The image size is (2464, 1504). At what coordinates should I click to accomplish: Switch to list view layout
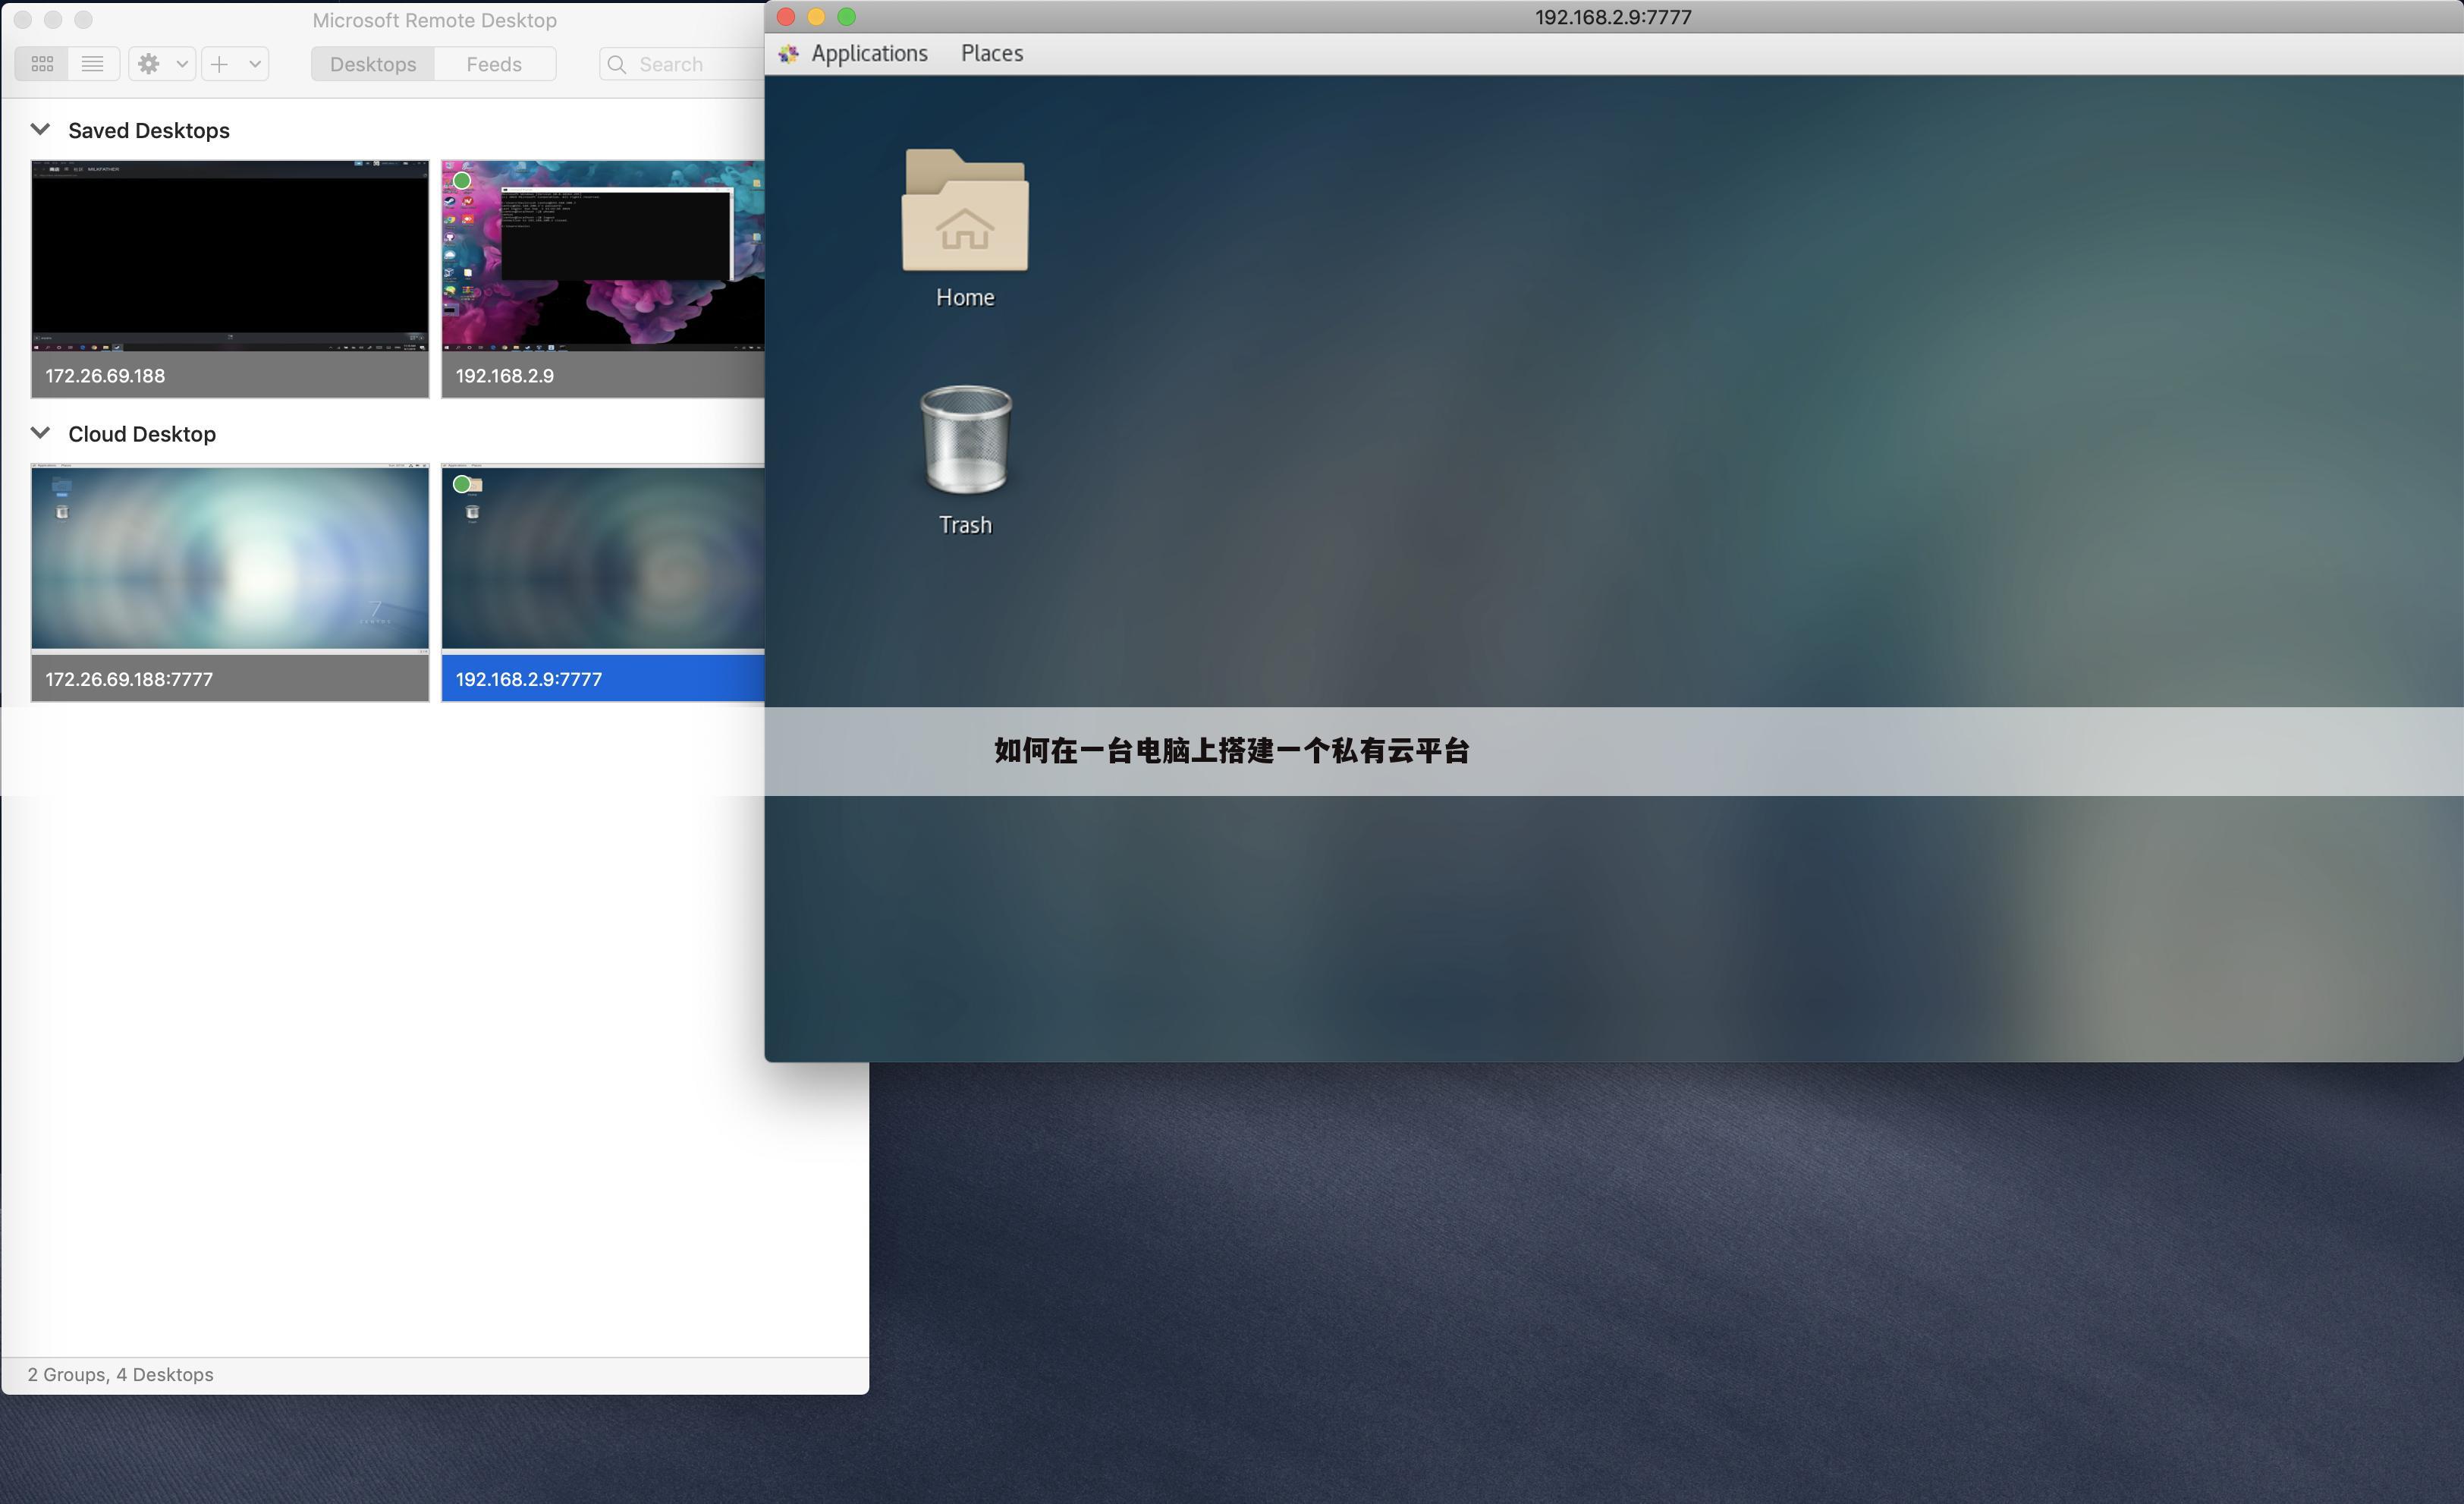pos(93,64)
